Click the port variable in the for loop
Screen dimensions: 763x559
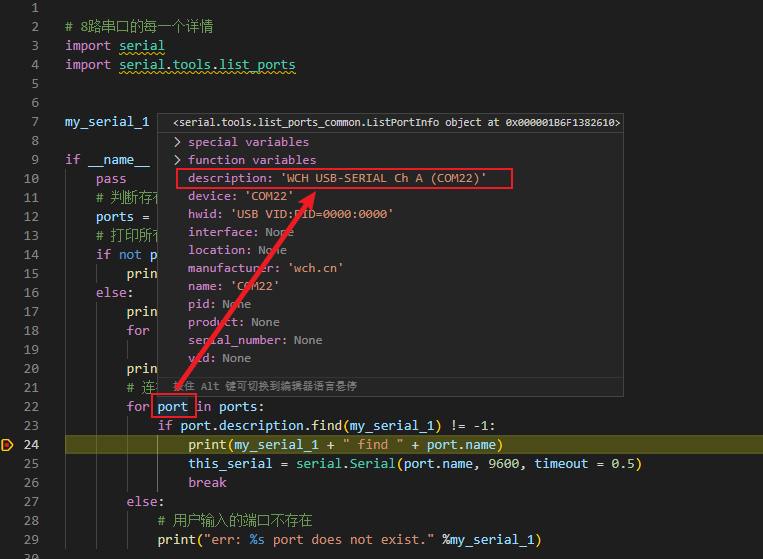click(x=172, y=407)
